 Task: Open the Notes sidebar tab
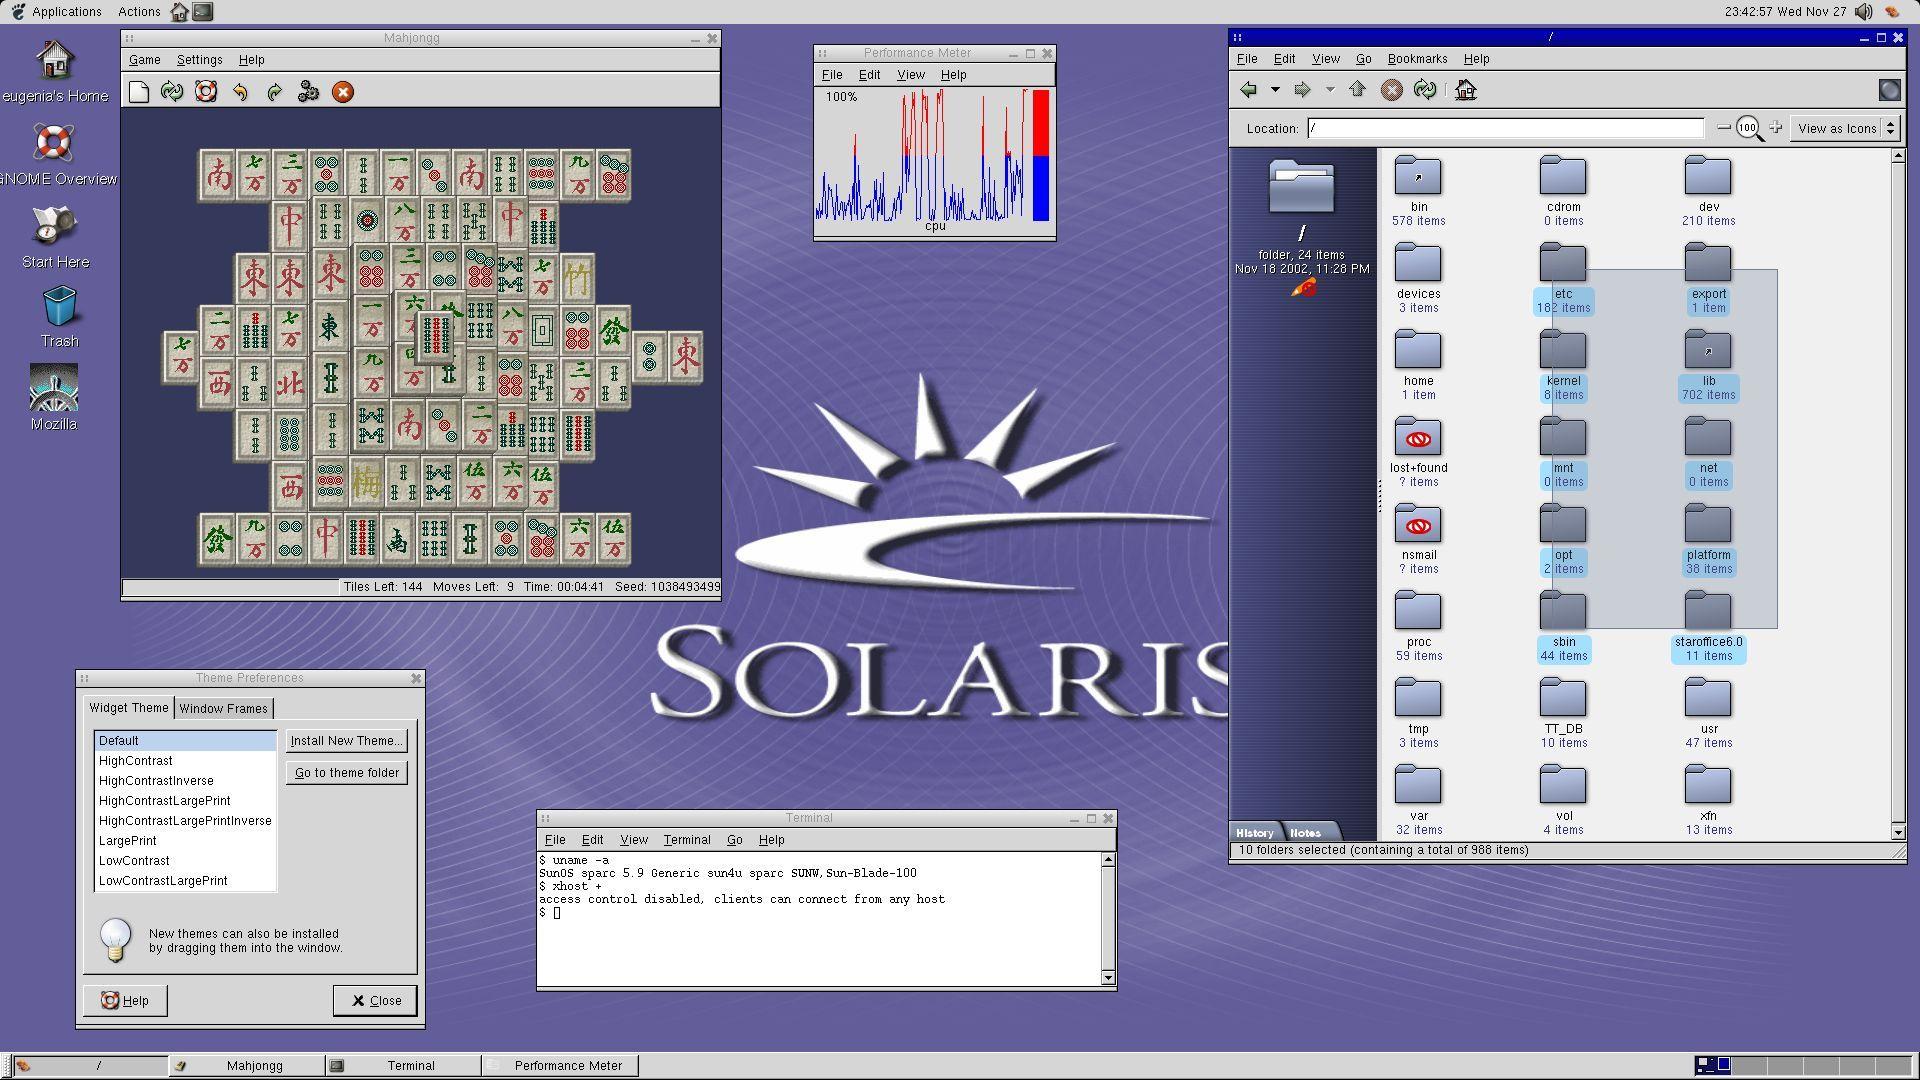(1305, 832)
